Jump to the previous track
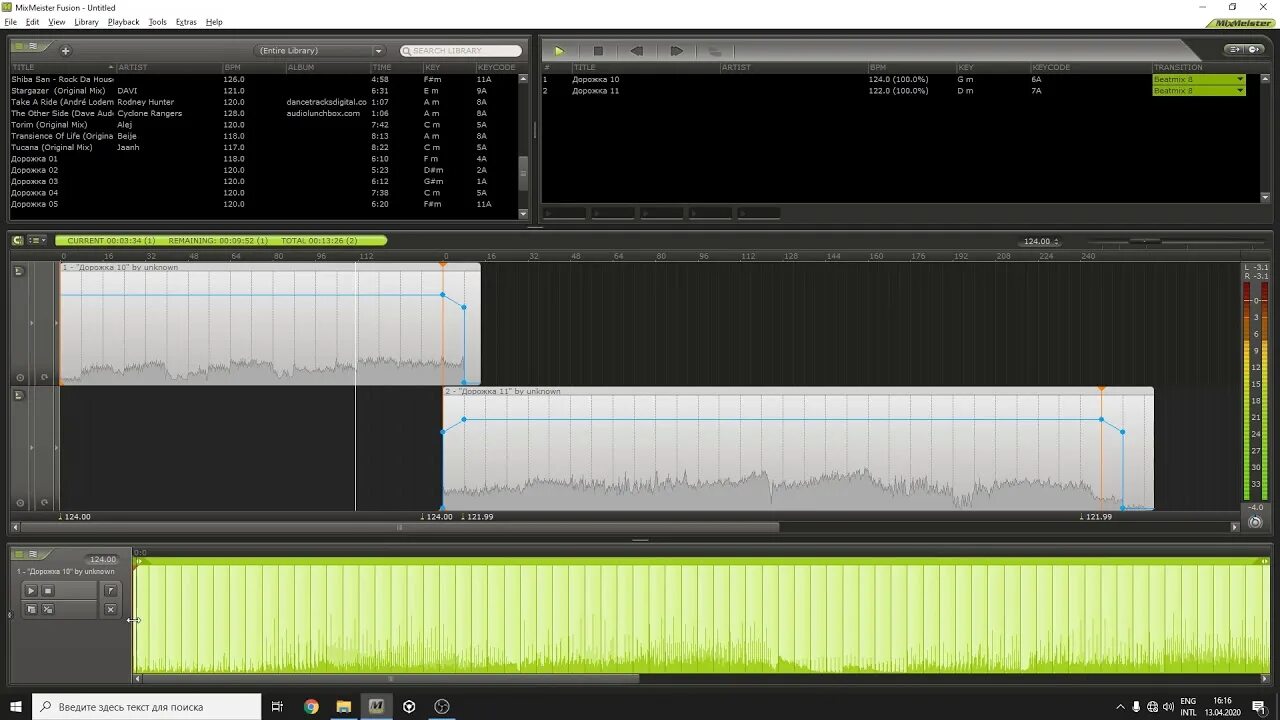Viewport: 1280px width, 720px height. pyautogui.click(x=637, y=50)
